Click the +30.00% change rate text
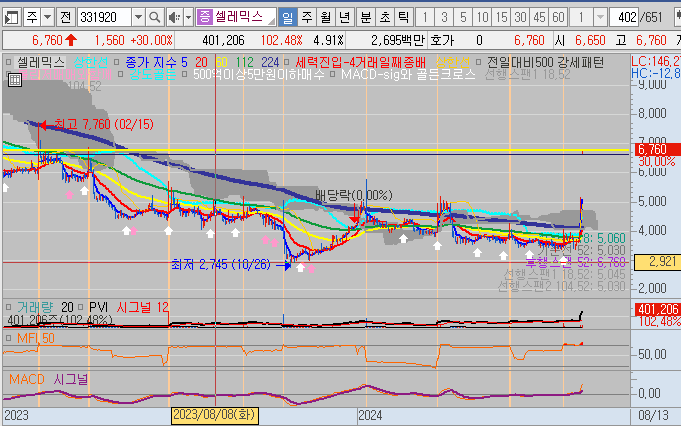Image resolution: width=681 pixels, height=426 pixels. point(152,40)
